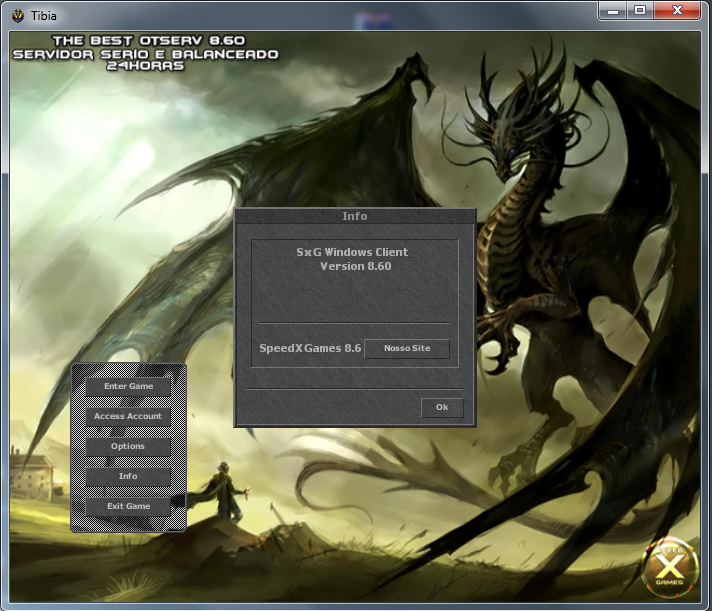
Task: Minimize the Tibia window
Action: pos(613,10)
